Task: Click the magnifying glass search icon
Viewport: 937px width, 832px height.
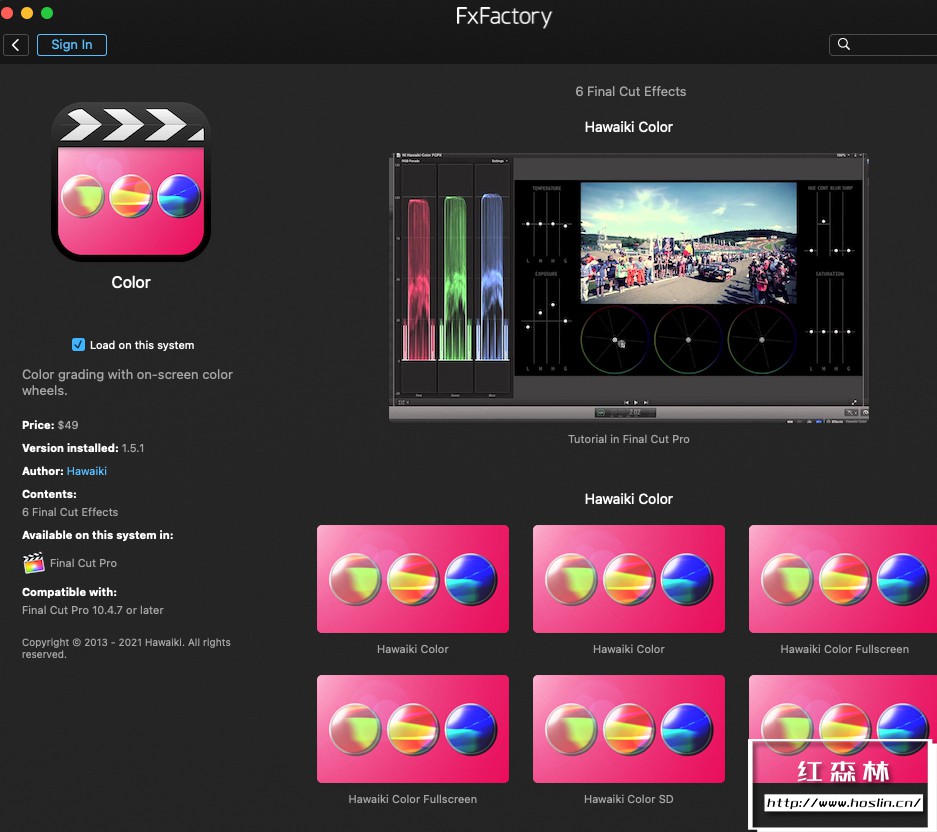Action: click(x=843, y=44)
